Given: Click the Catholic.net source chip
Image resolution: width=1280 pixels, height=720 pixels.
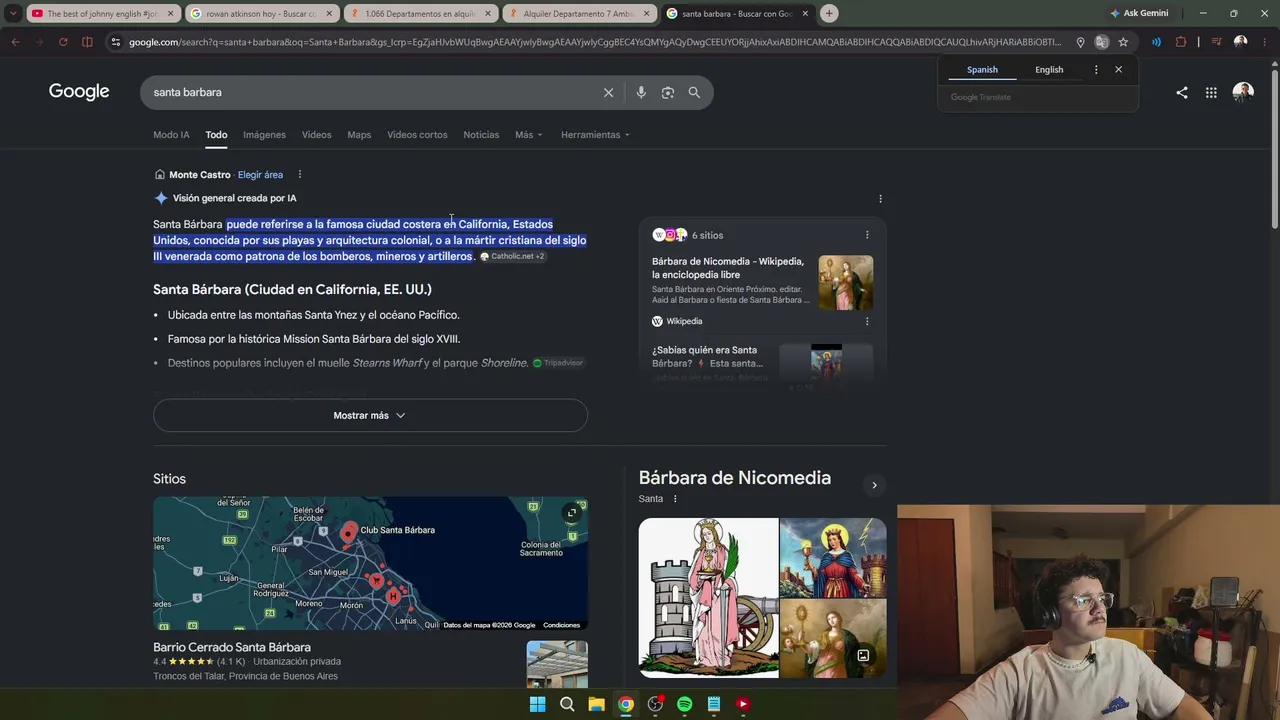Looking at the screenshot, I should (512, 256).
